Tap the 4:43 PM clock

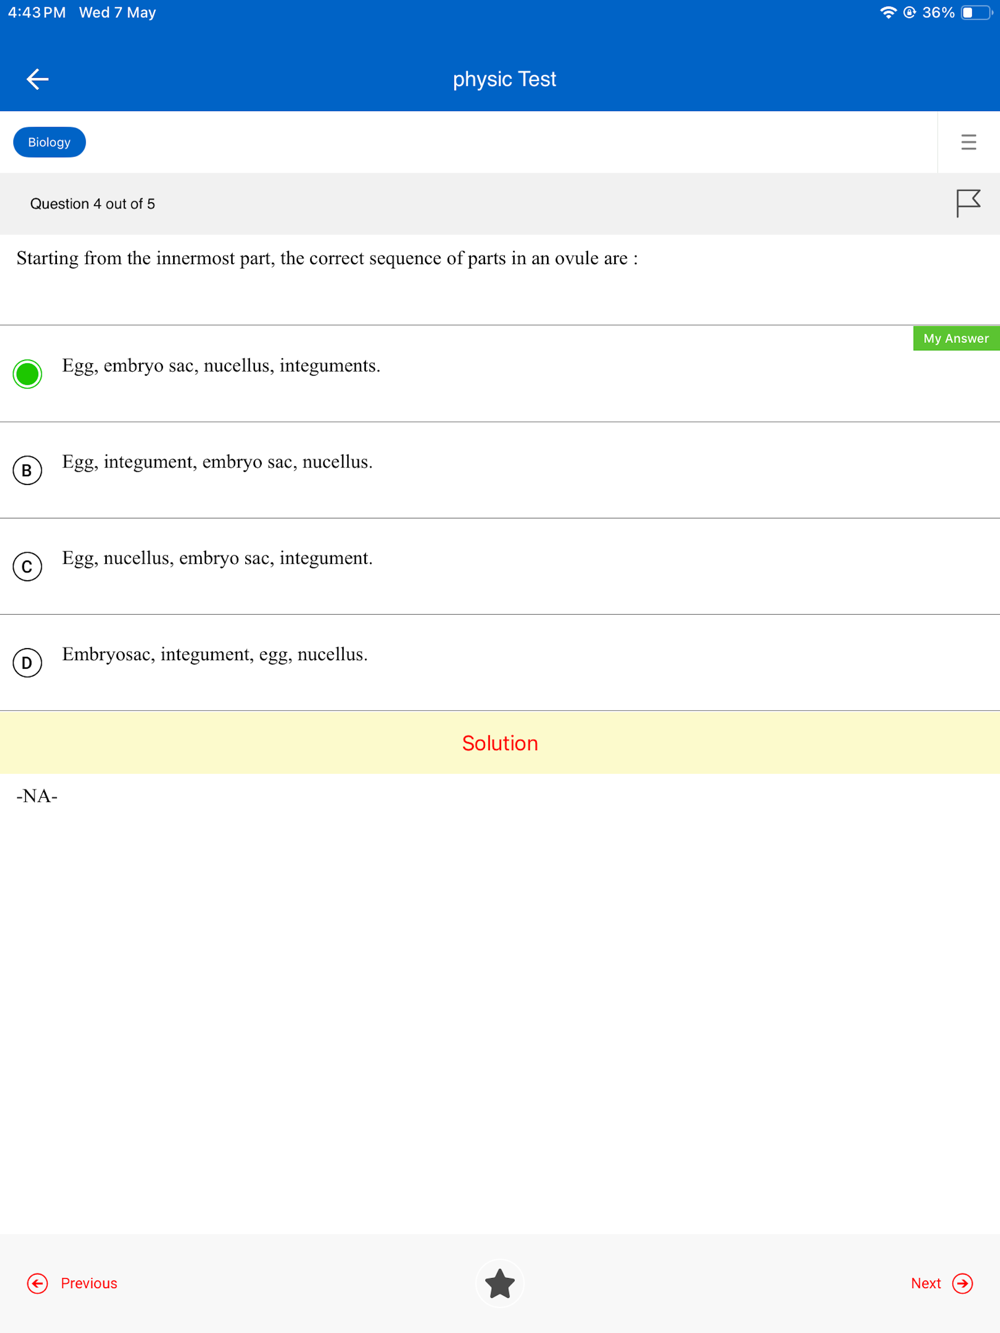(37, 13)
